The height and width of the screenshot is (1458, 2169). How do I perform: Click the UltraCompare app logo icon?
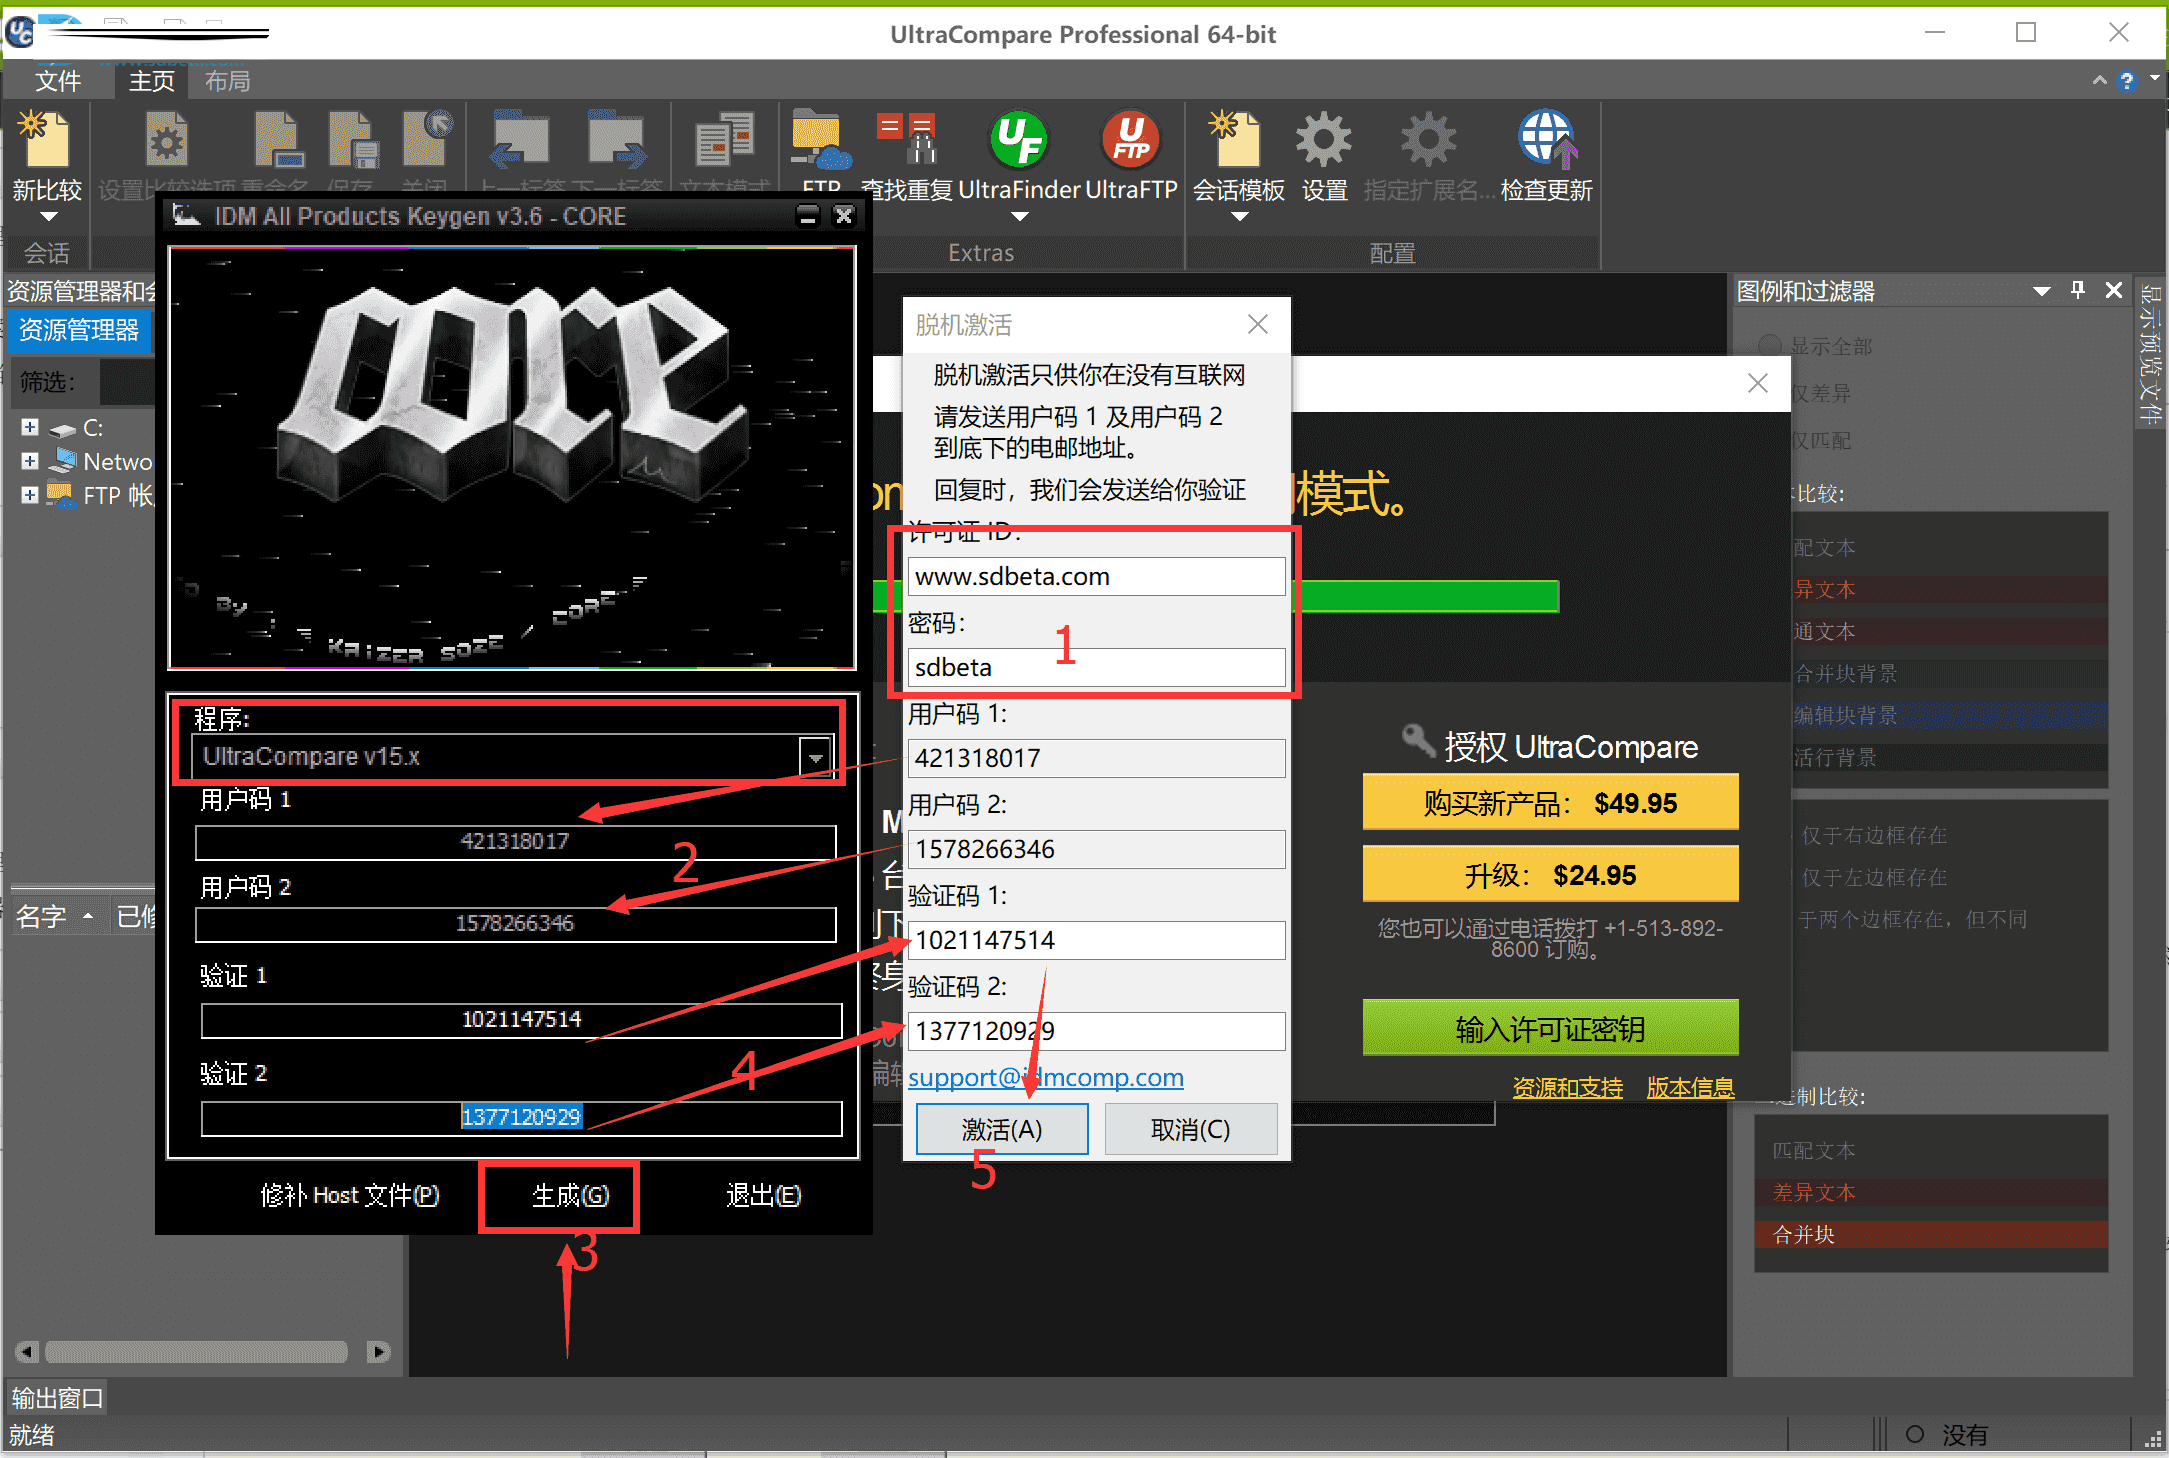coord(19,32)
